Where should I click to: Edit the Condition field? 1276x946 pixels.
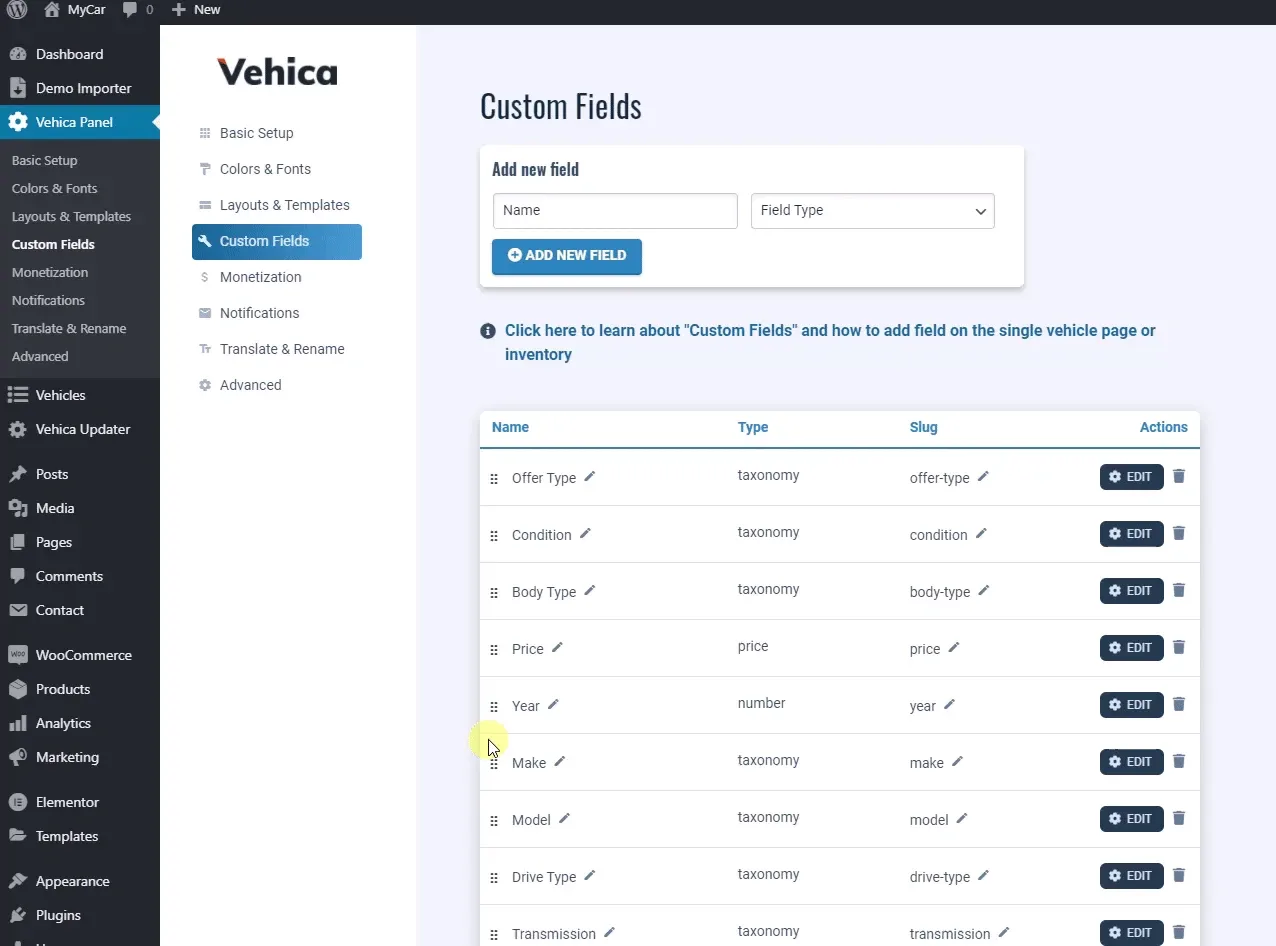click(1132, 534)
